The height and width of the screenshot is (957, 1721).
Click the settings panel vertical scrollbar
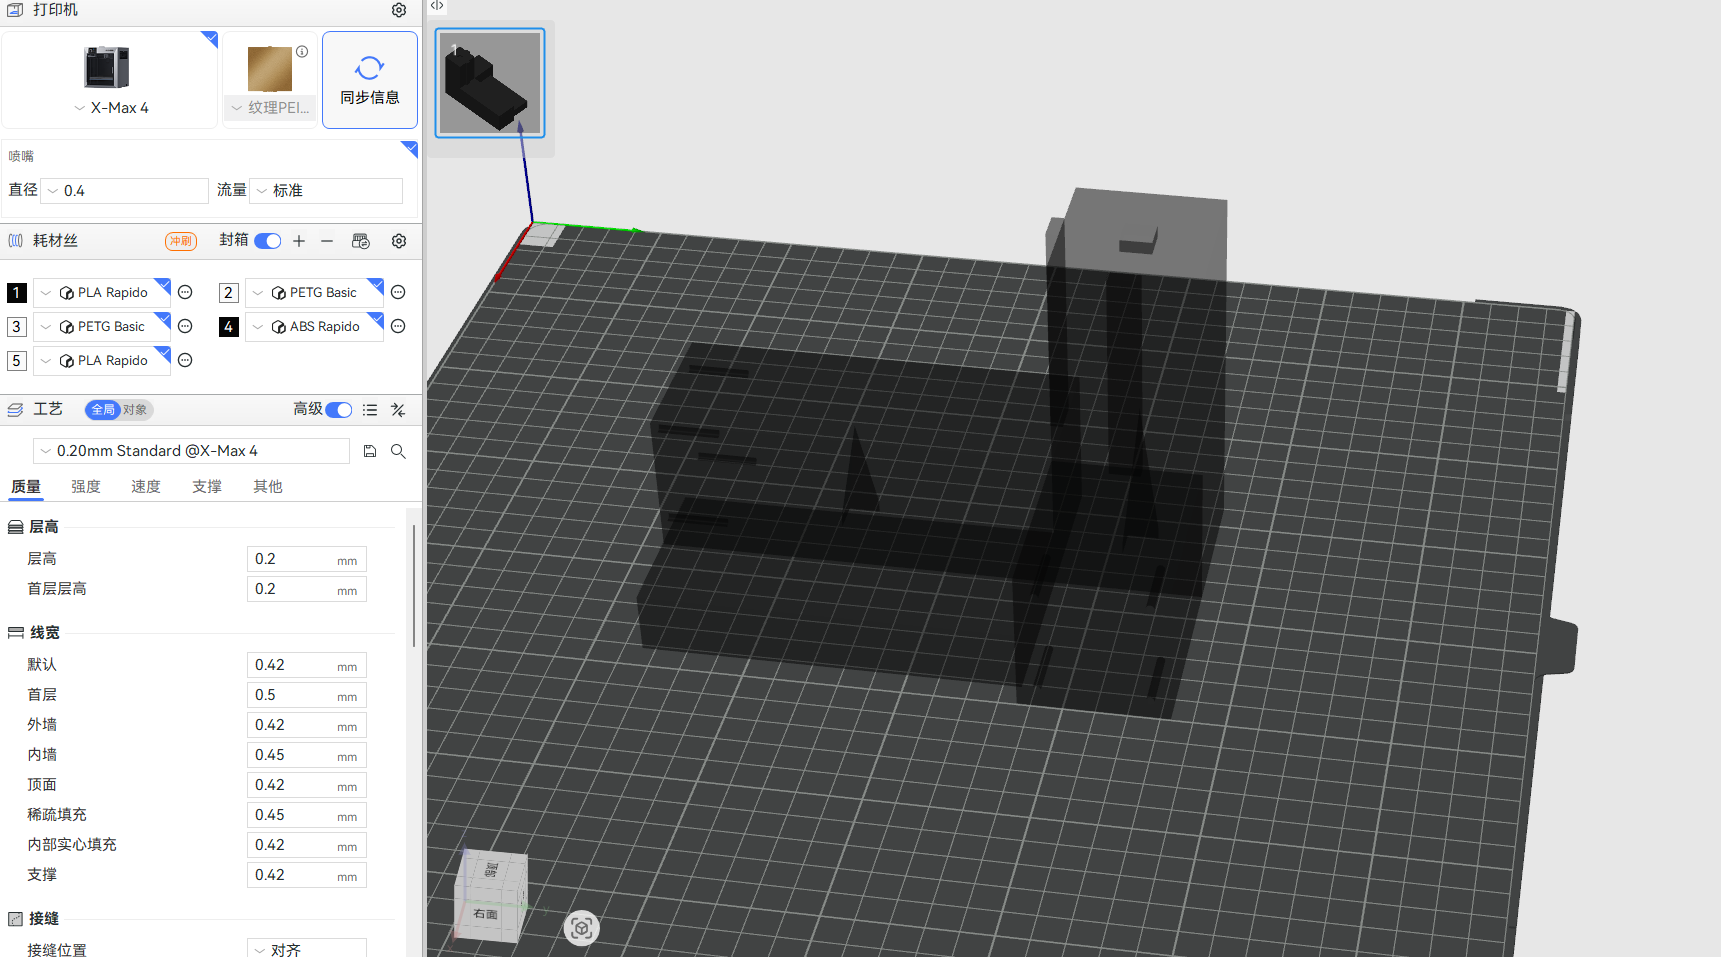tap(414, 585)
